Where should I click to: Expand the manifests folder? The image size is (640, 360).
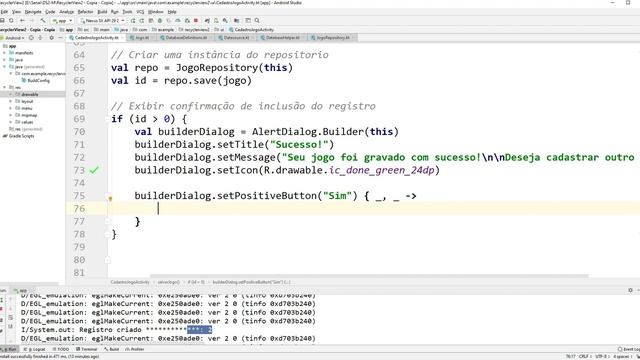[x=5, y=53]
